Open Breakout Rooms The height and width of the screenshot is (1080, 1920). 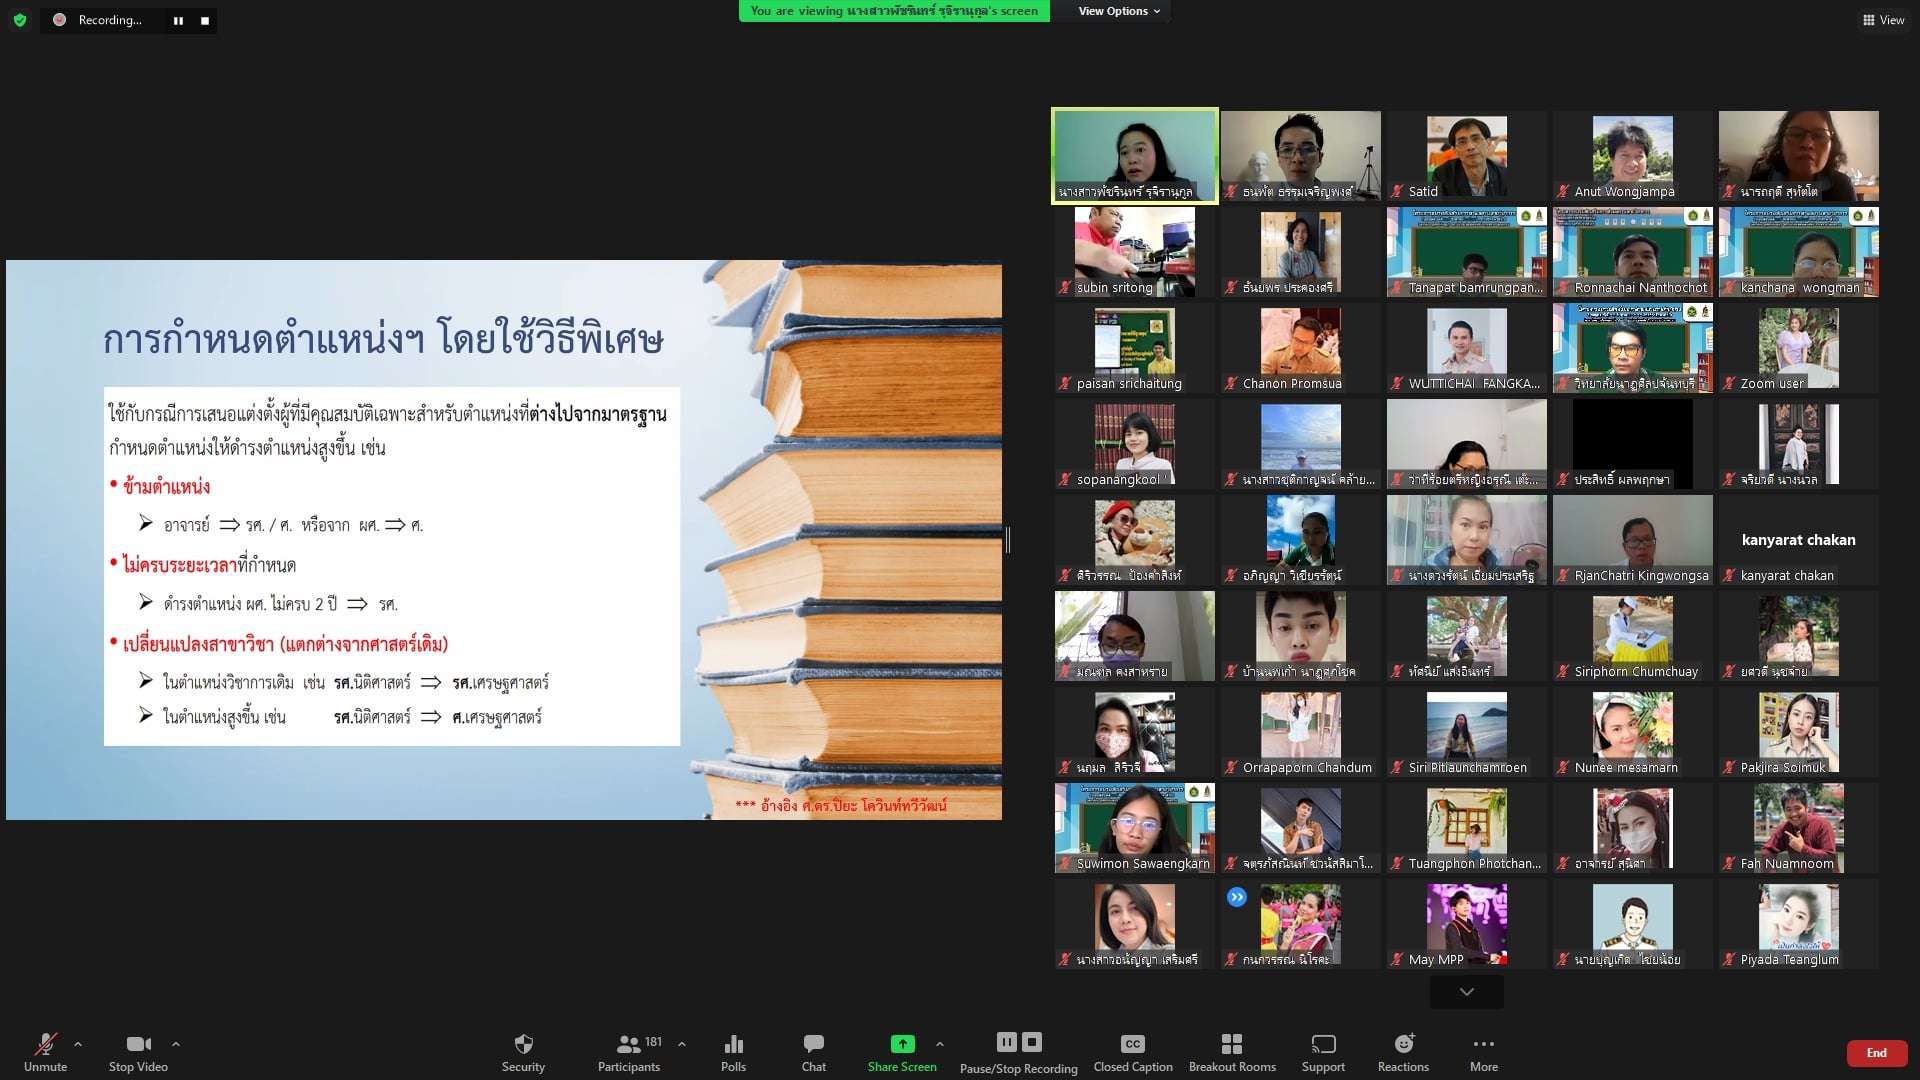tap(1232, 1052)
